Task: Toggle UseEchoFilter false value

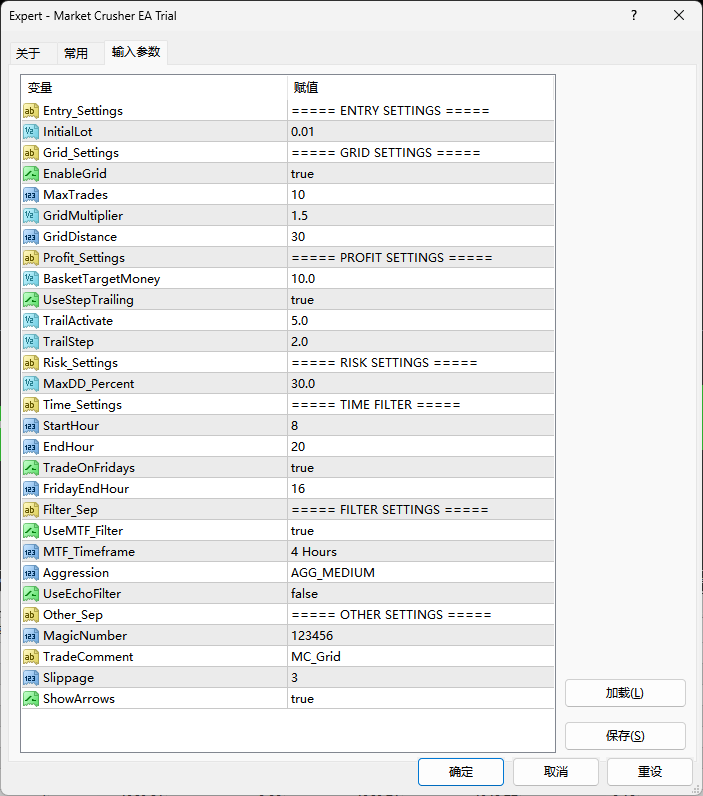Action: tap(420, 594)
